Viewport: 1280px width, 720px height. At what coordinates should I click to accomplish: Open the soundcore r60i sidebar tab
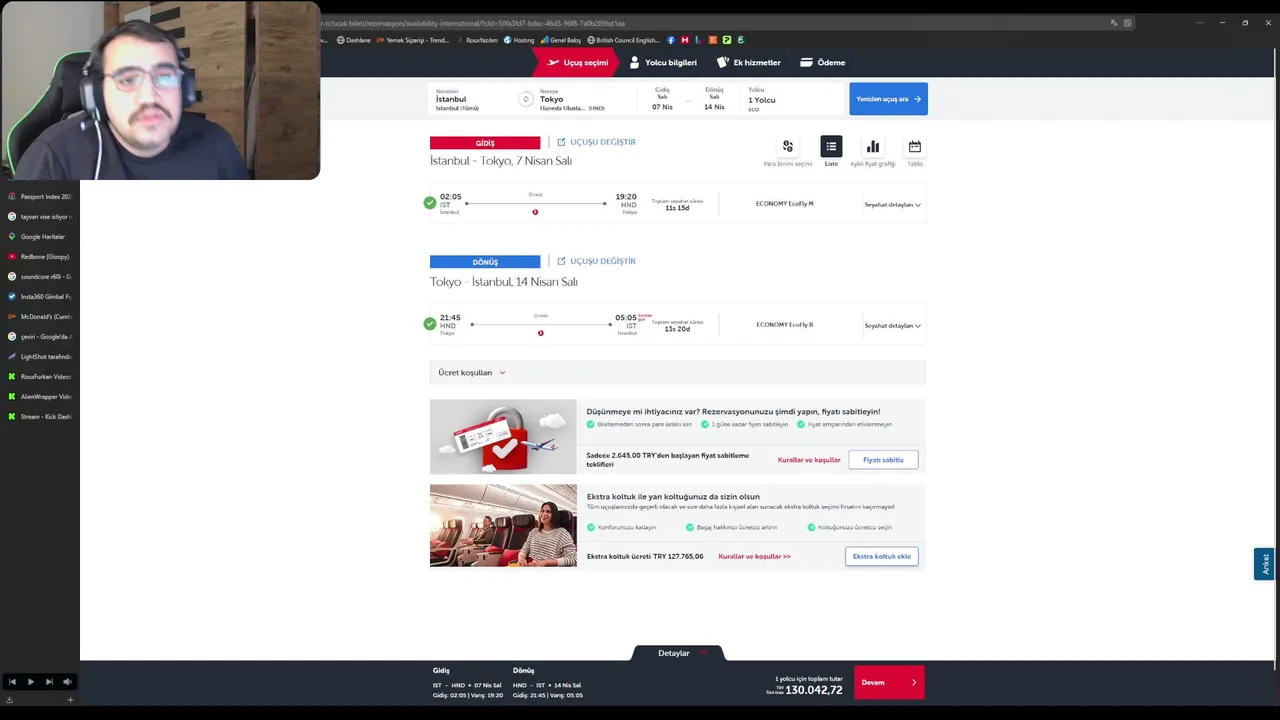40,277
